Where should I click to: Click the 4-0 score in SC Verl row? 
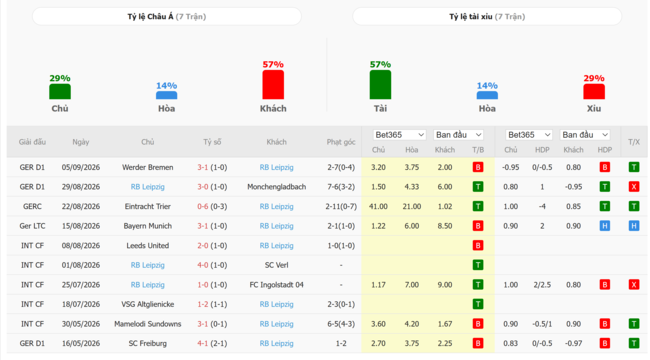[203, 265]
